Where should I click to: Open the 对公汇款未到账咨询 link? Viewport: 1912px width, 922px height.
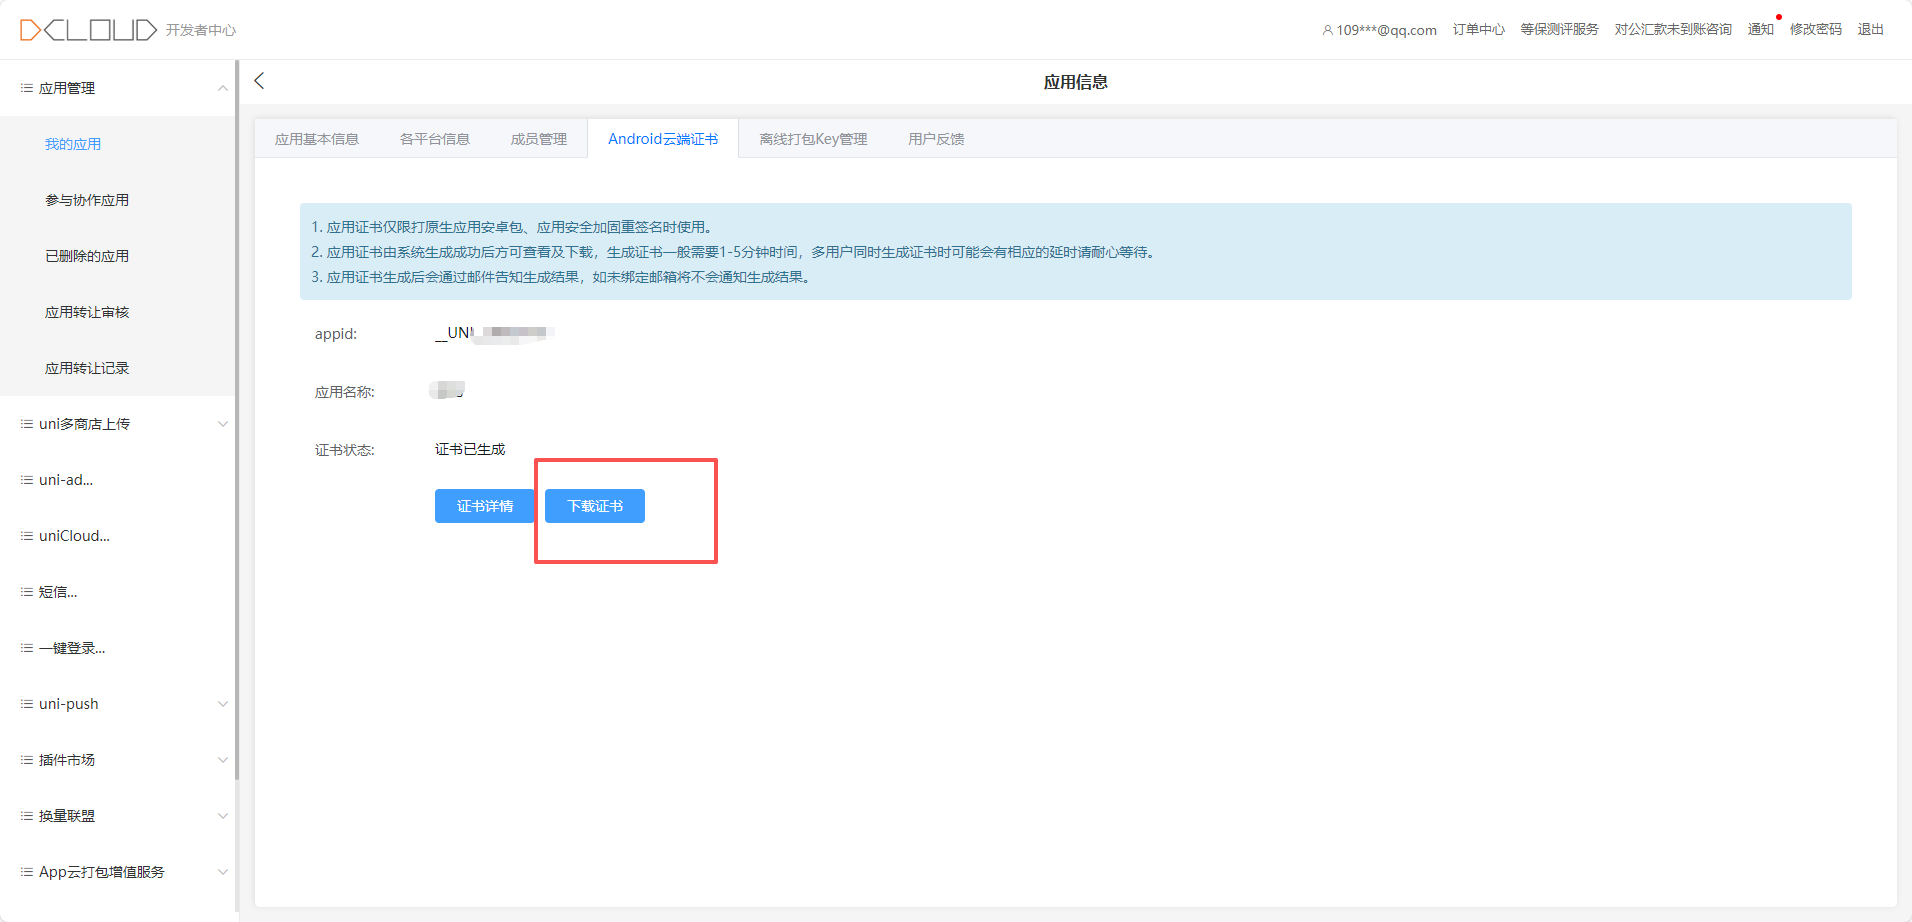pos(1673,30)
